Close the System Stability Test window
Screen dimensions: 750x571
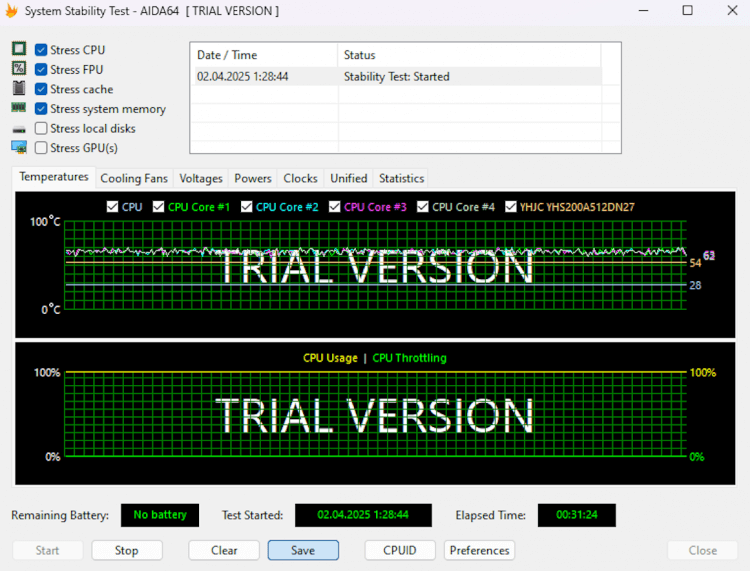point(732,11)
